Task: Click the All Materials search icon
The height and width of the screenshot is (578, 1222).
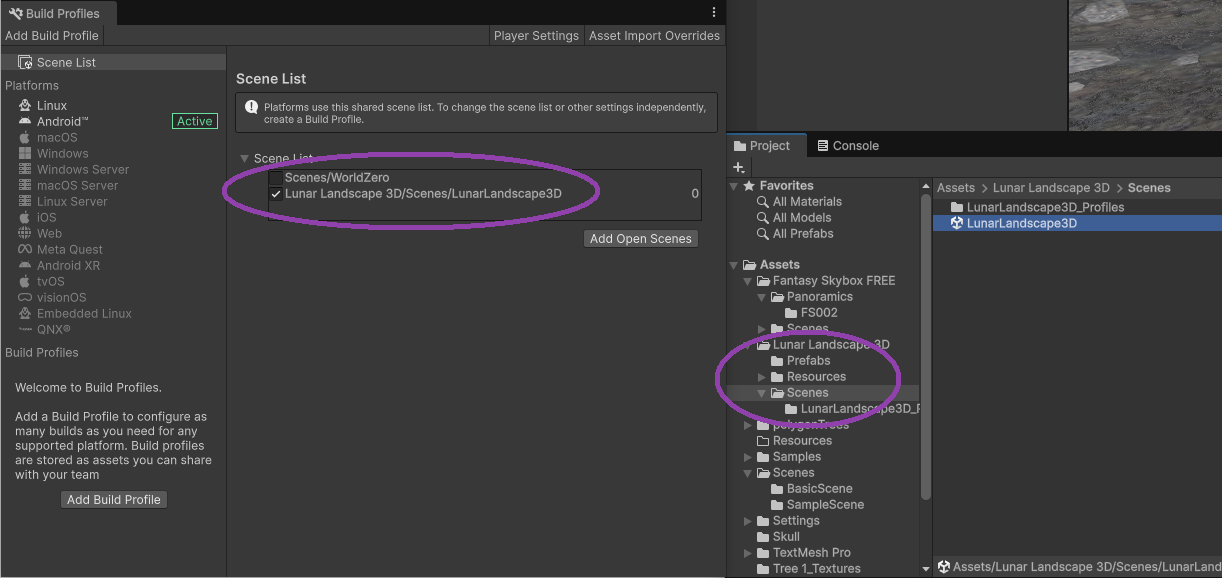Action: [x=763, y=201]
